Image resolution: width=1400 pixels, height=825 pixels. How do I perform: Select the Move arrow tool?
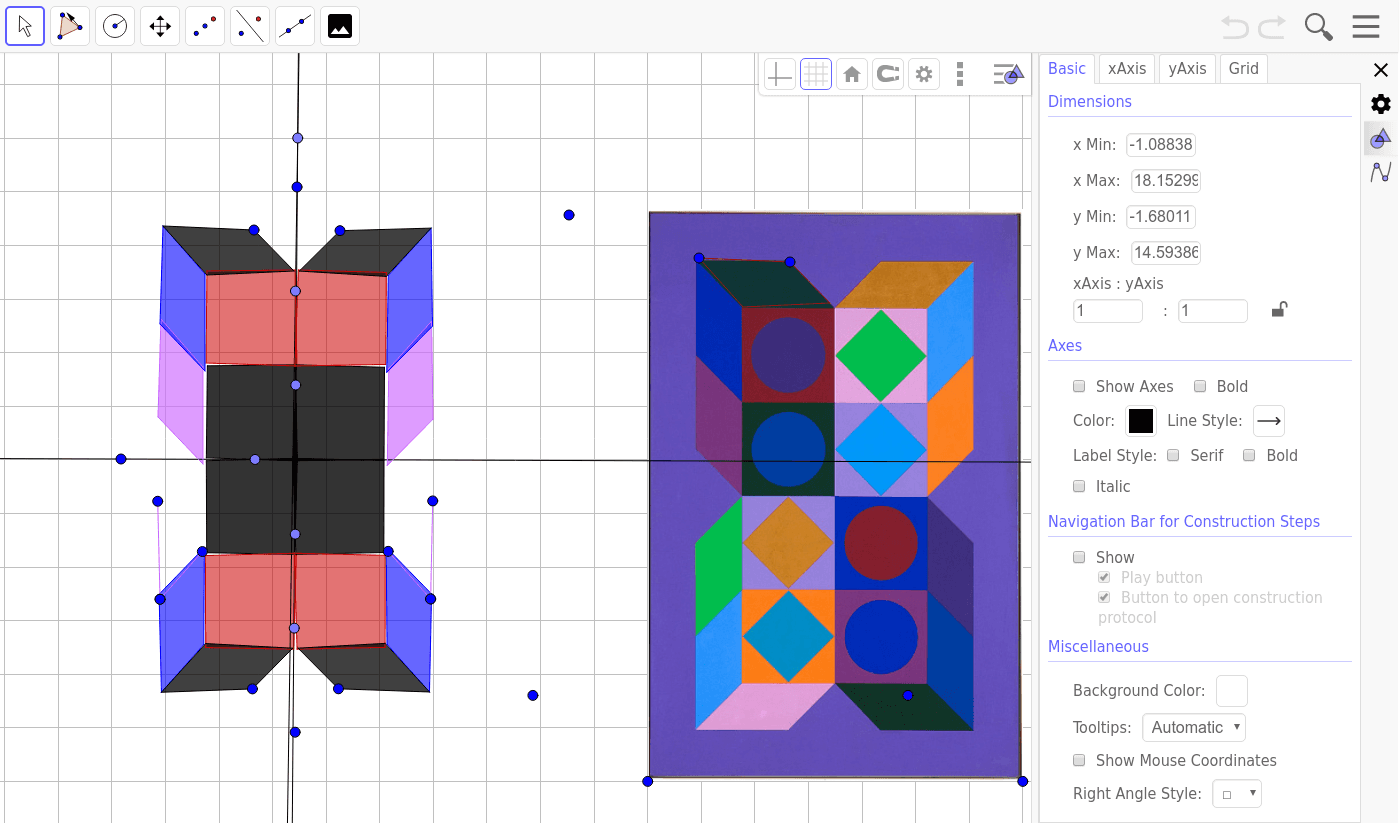click(25, 26)
